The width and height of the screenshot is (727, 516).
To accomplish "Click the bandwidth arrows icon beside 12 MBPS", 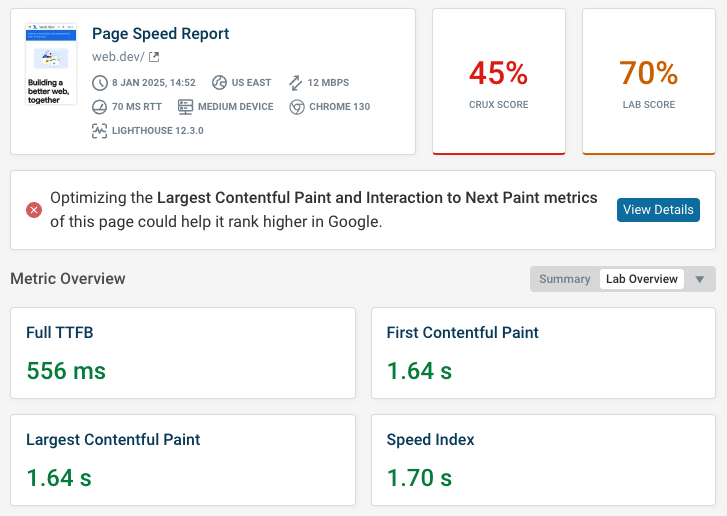I will [x=295, y=83].
